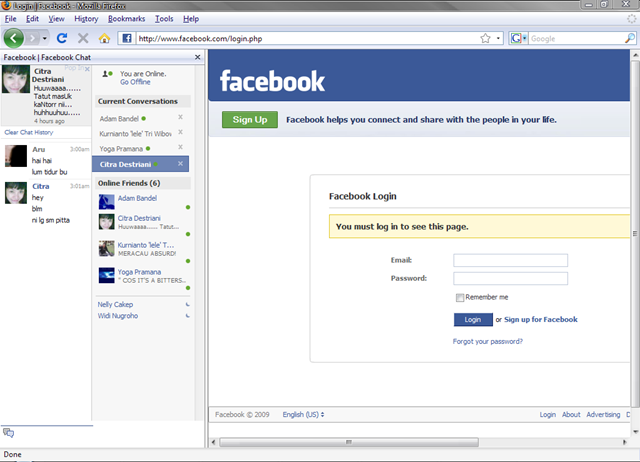
Task: Toggle the Remember me checkbox
Action: coord(460,298)
